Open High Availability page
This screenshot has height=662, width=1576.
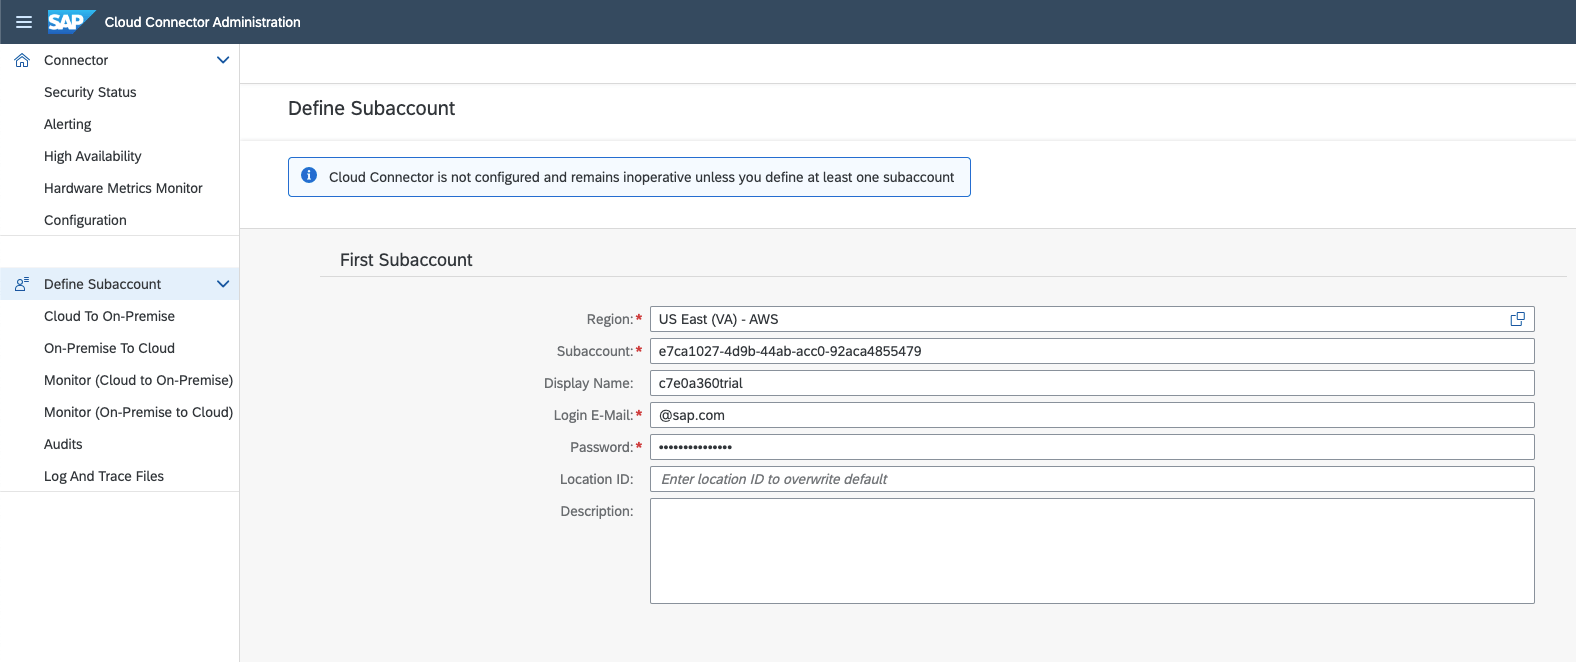pyautogui.click(x=119, y=156)
